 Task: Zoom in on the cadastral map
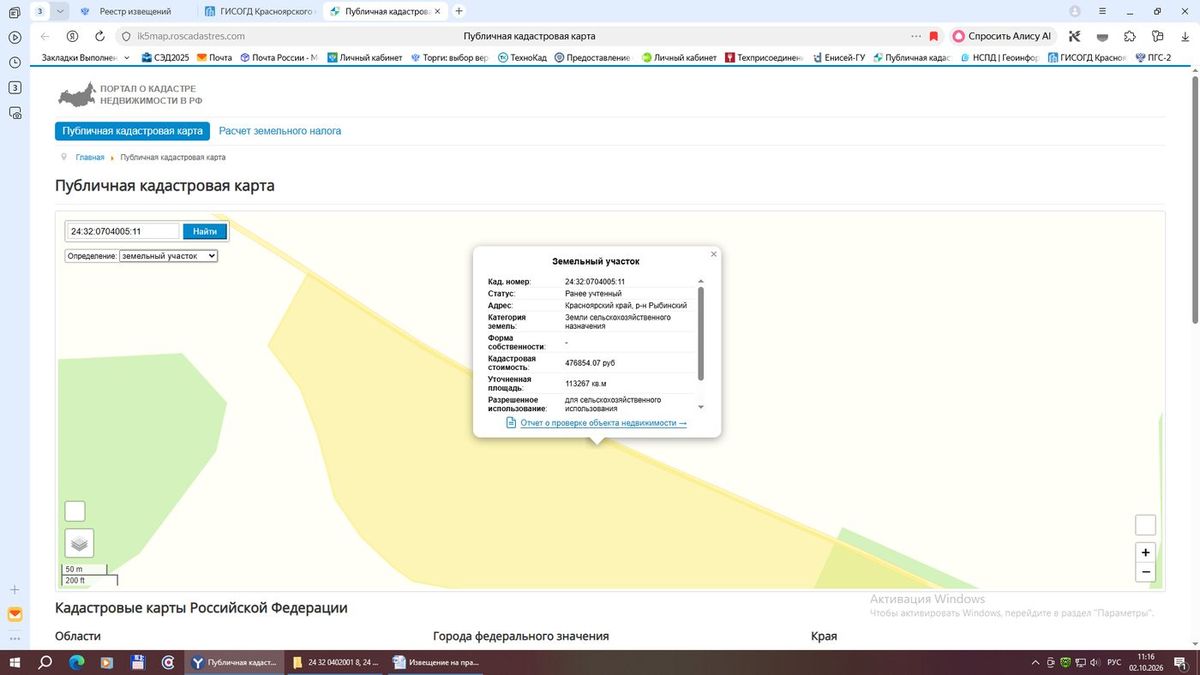(1146, 552)
